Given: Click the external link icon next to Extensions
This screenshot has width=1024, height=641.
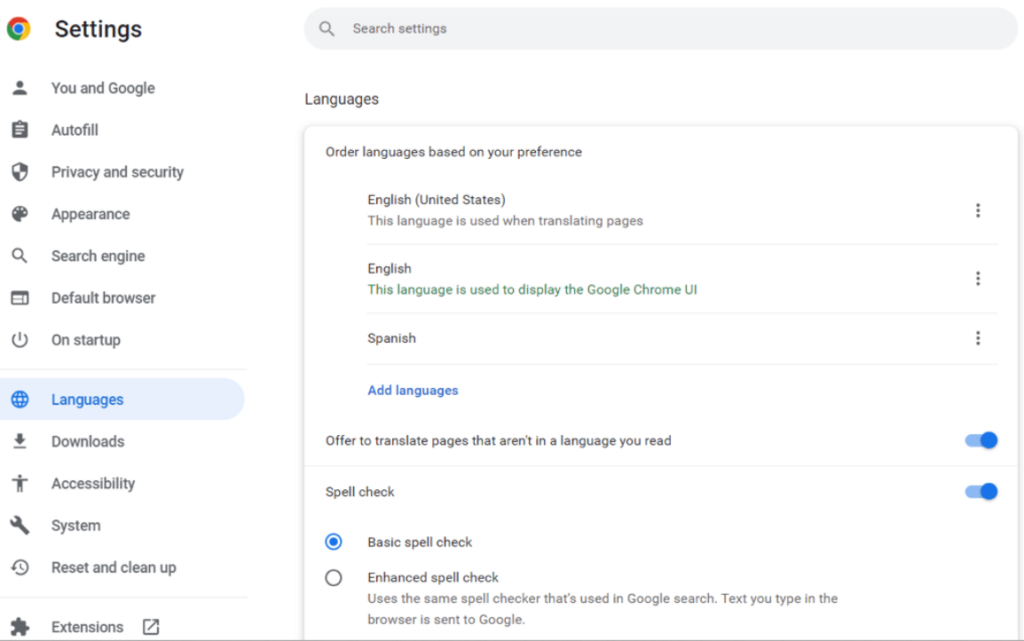Looking at the screenshot, I should (151, 627).
